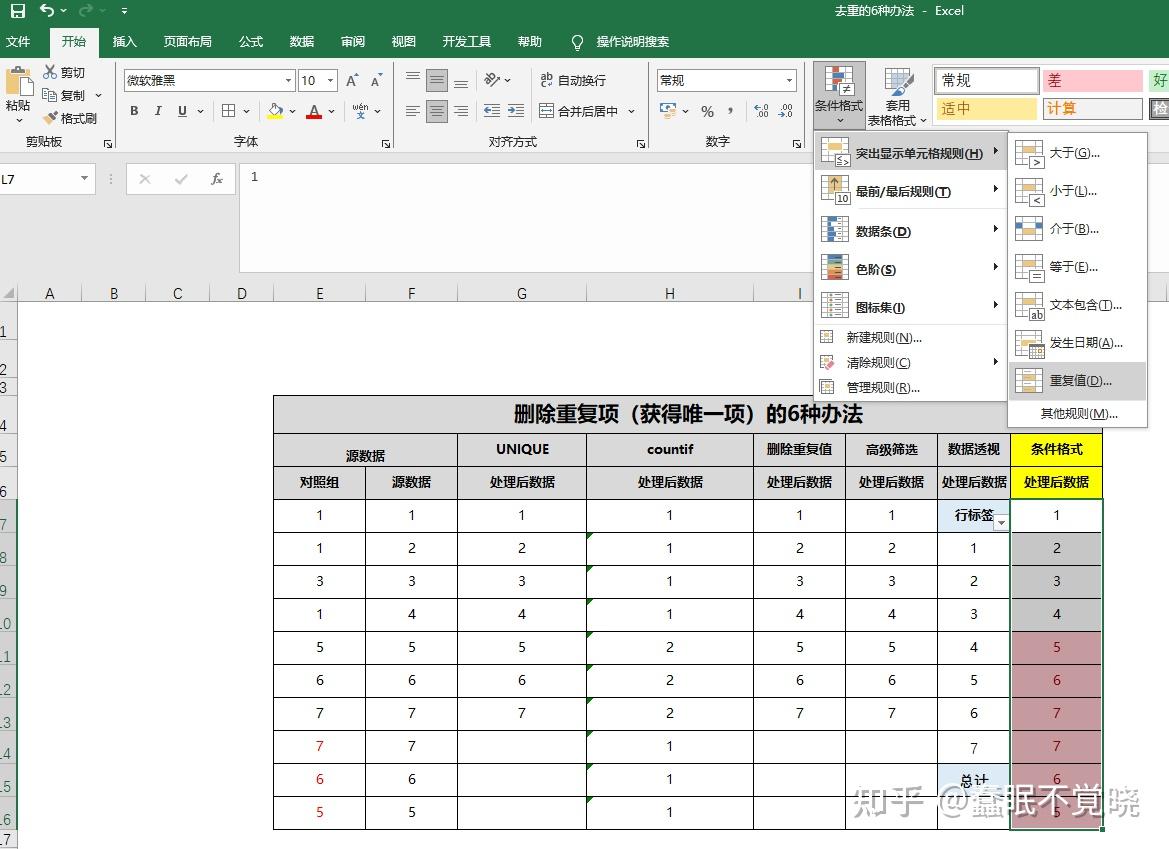Click the formula bar confirm checkmark
The image size is (1169, 849).
(x=181, y=179)
